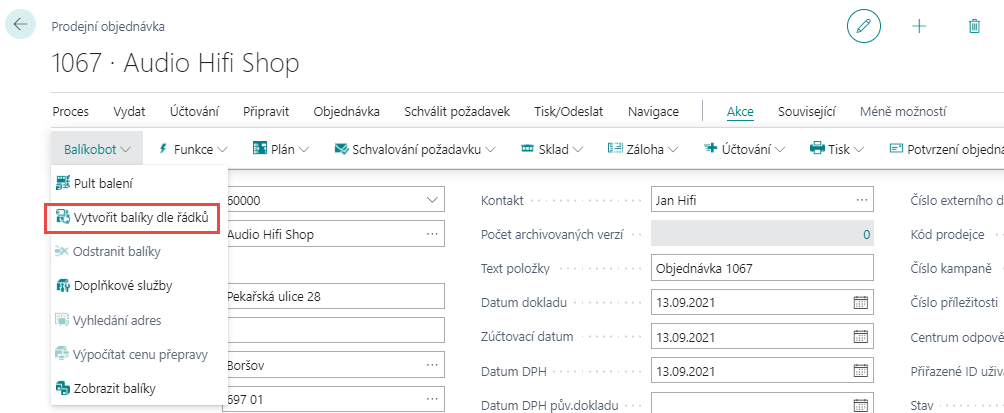Click Méně možností link

click(x=903, y=111)
